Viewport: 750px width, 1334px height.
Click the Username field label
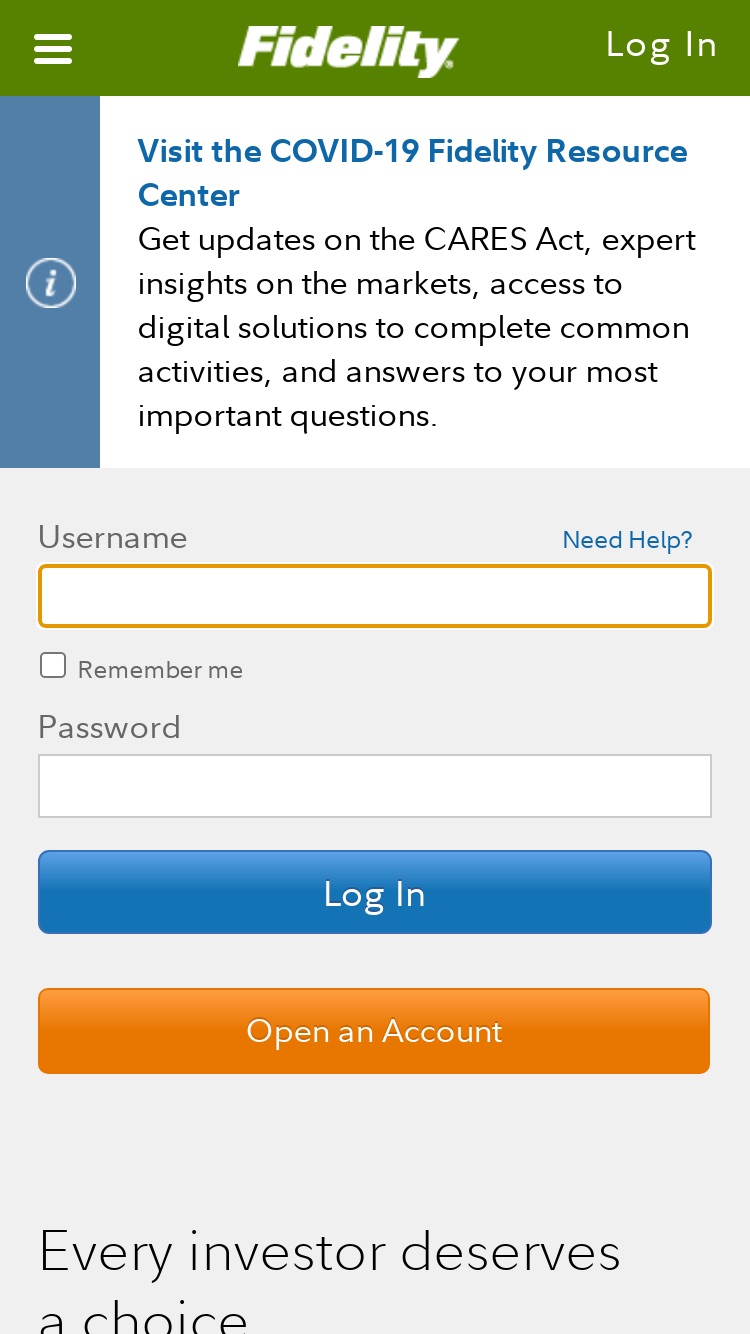point(113,538)
